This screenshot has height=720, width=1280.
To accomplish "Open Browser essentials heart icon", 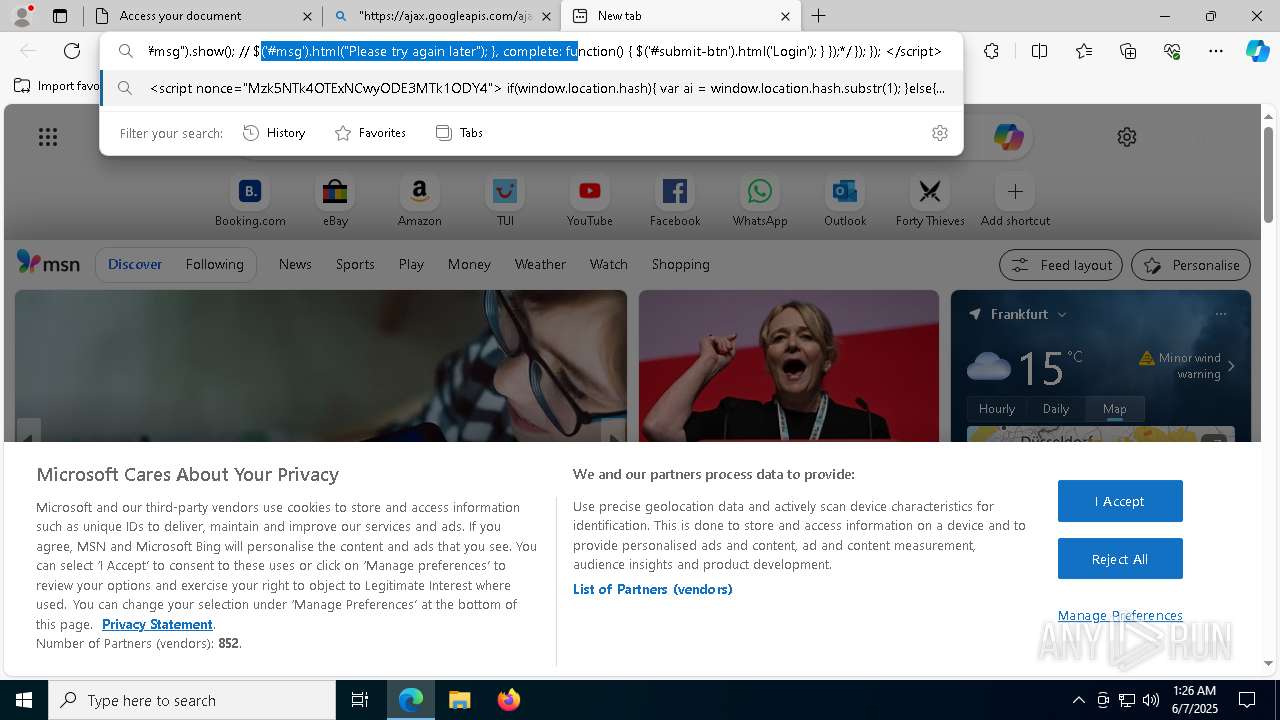I will click(1172, 51).
